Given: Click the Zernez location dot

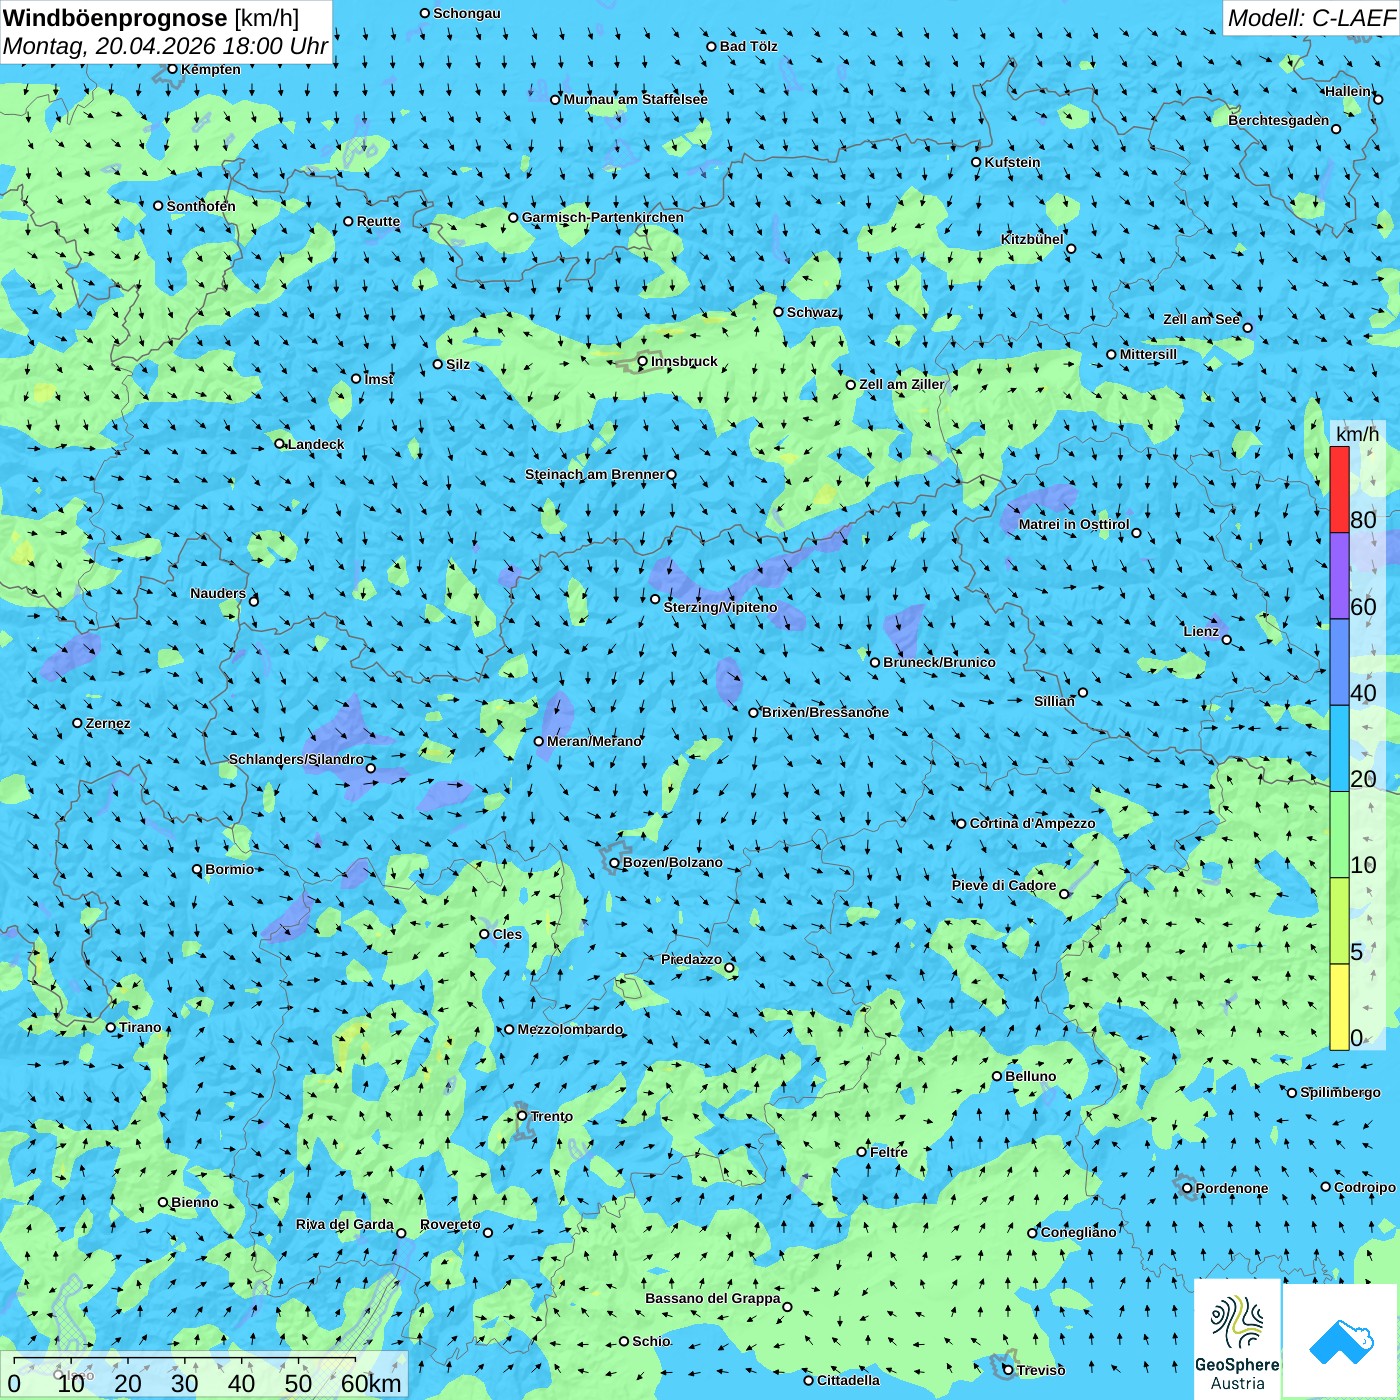Looking at the screenshot, I should point(78,723).
